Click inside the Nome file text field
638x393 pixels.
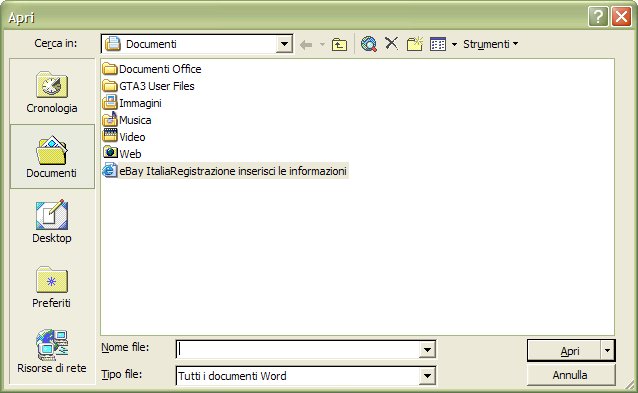pyautogui.click(x=298, y=349)
